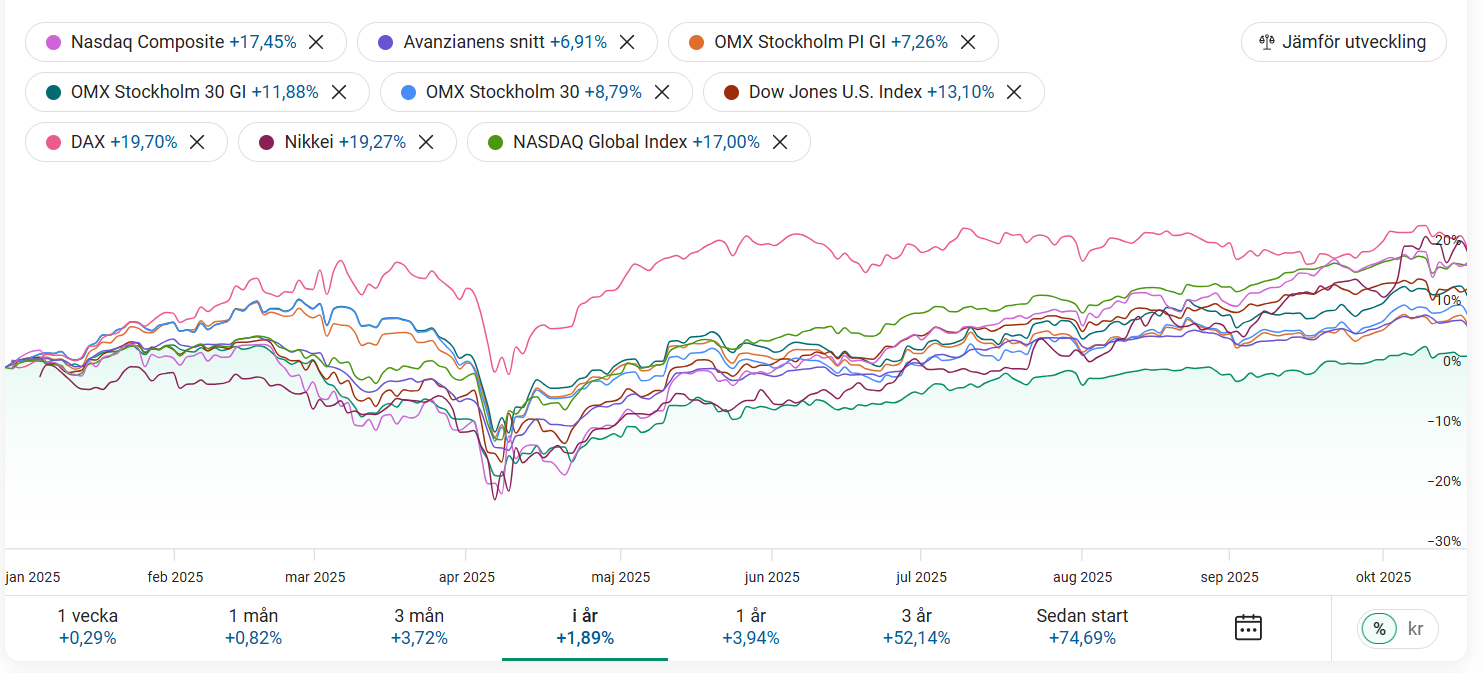Screen dimensions: 1482x673
Task: Remove the NASDAQ Global Index chip
Action: 780,142
